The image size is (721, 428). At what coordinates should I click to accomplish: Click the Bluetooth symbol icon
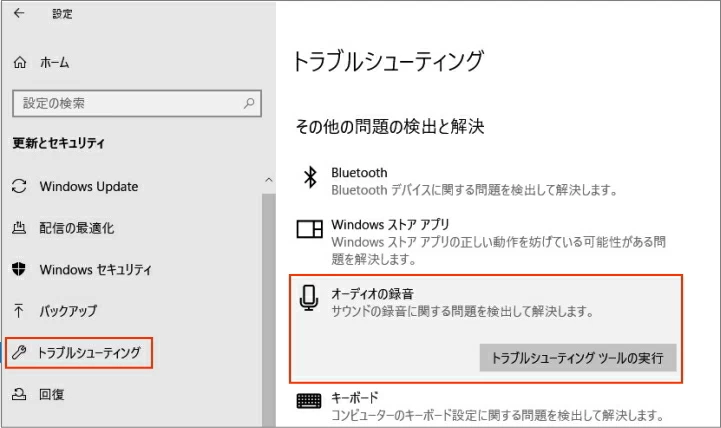[310, 177]
